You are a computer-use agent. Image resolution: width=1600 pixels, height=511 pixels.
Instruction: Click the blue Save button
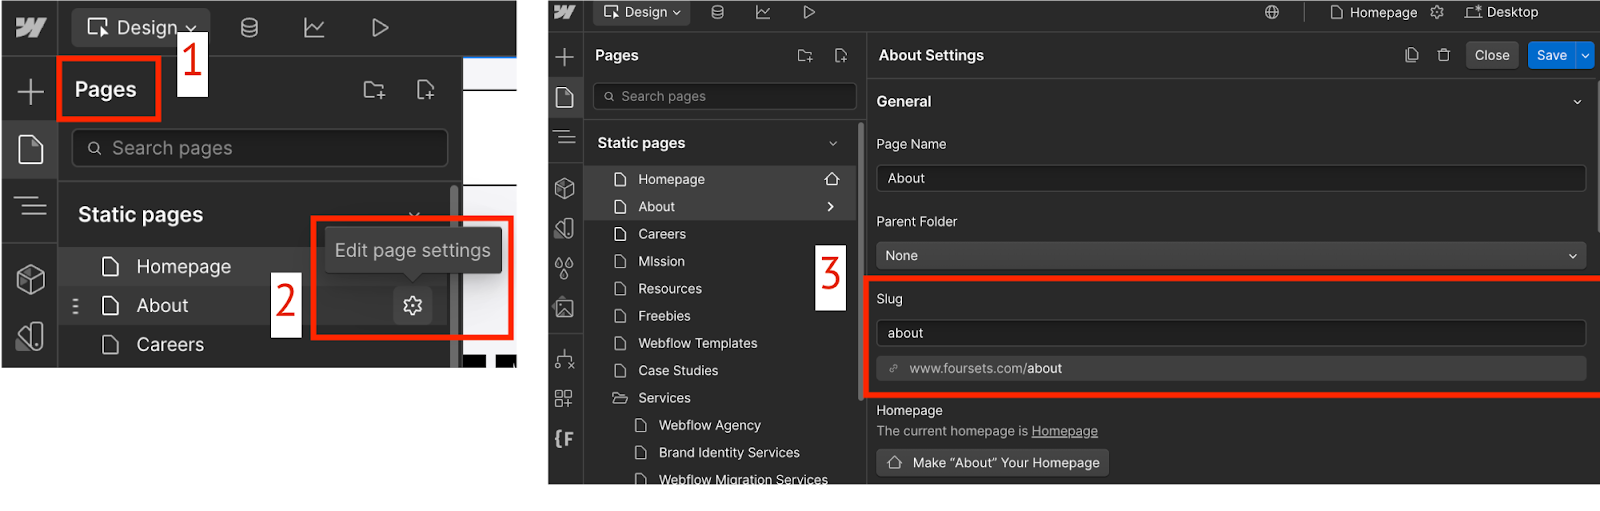point(1551,55)
